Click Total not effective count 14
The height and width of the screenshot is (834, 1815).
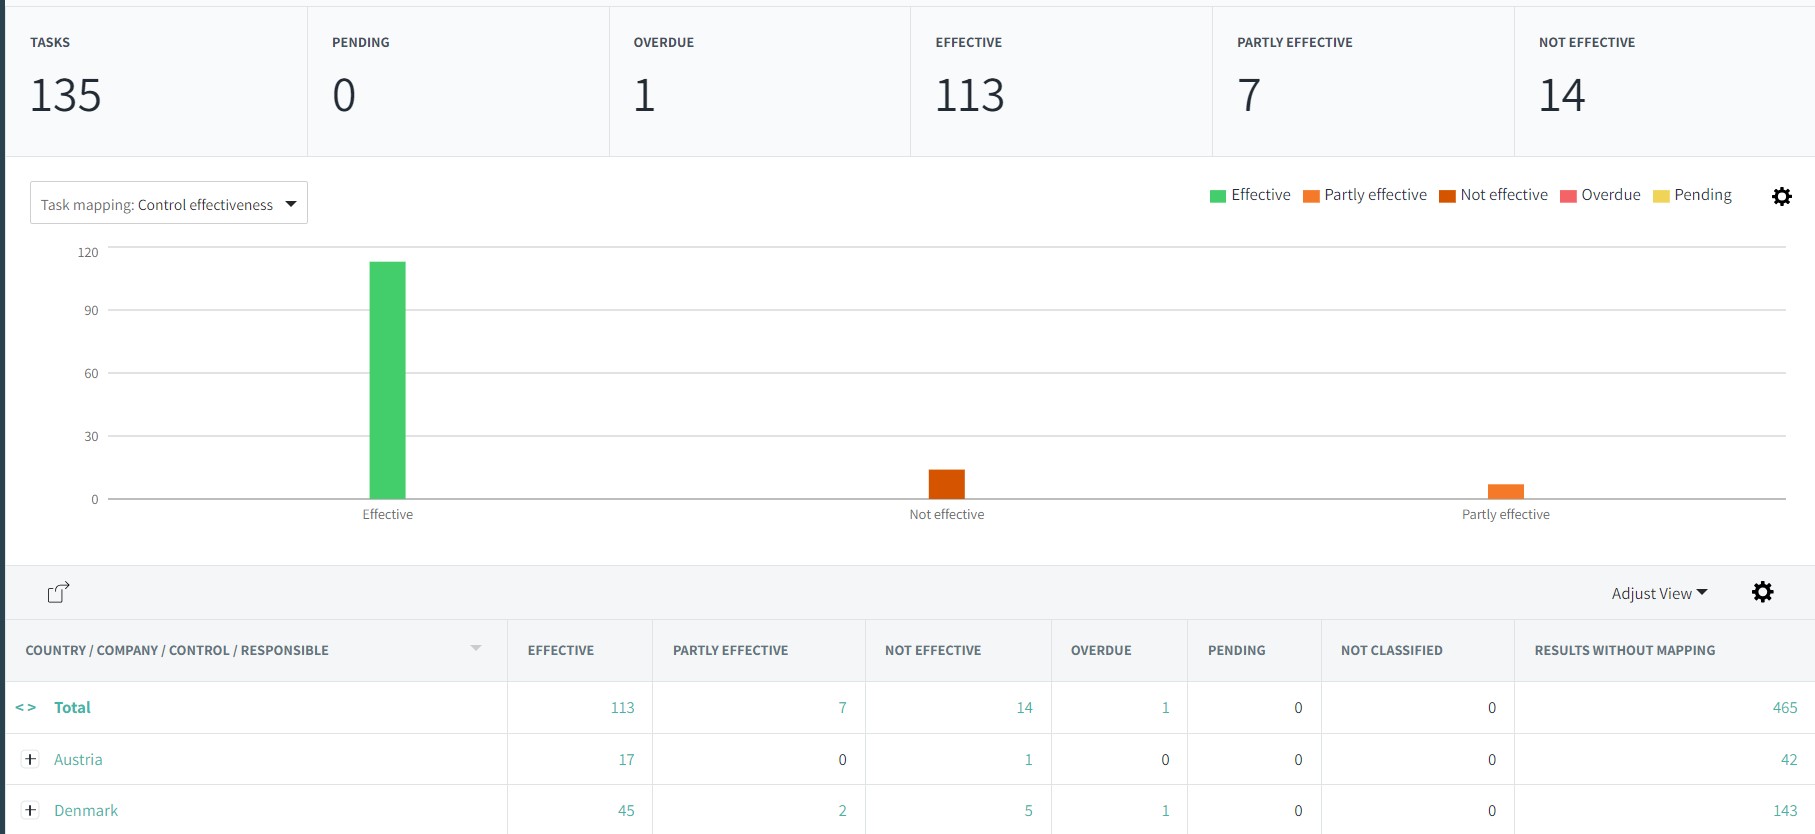[1024, 707]
